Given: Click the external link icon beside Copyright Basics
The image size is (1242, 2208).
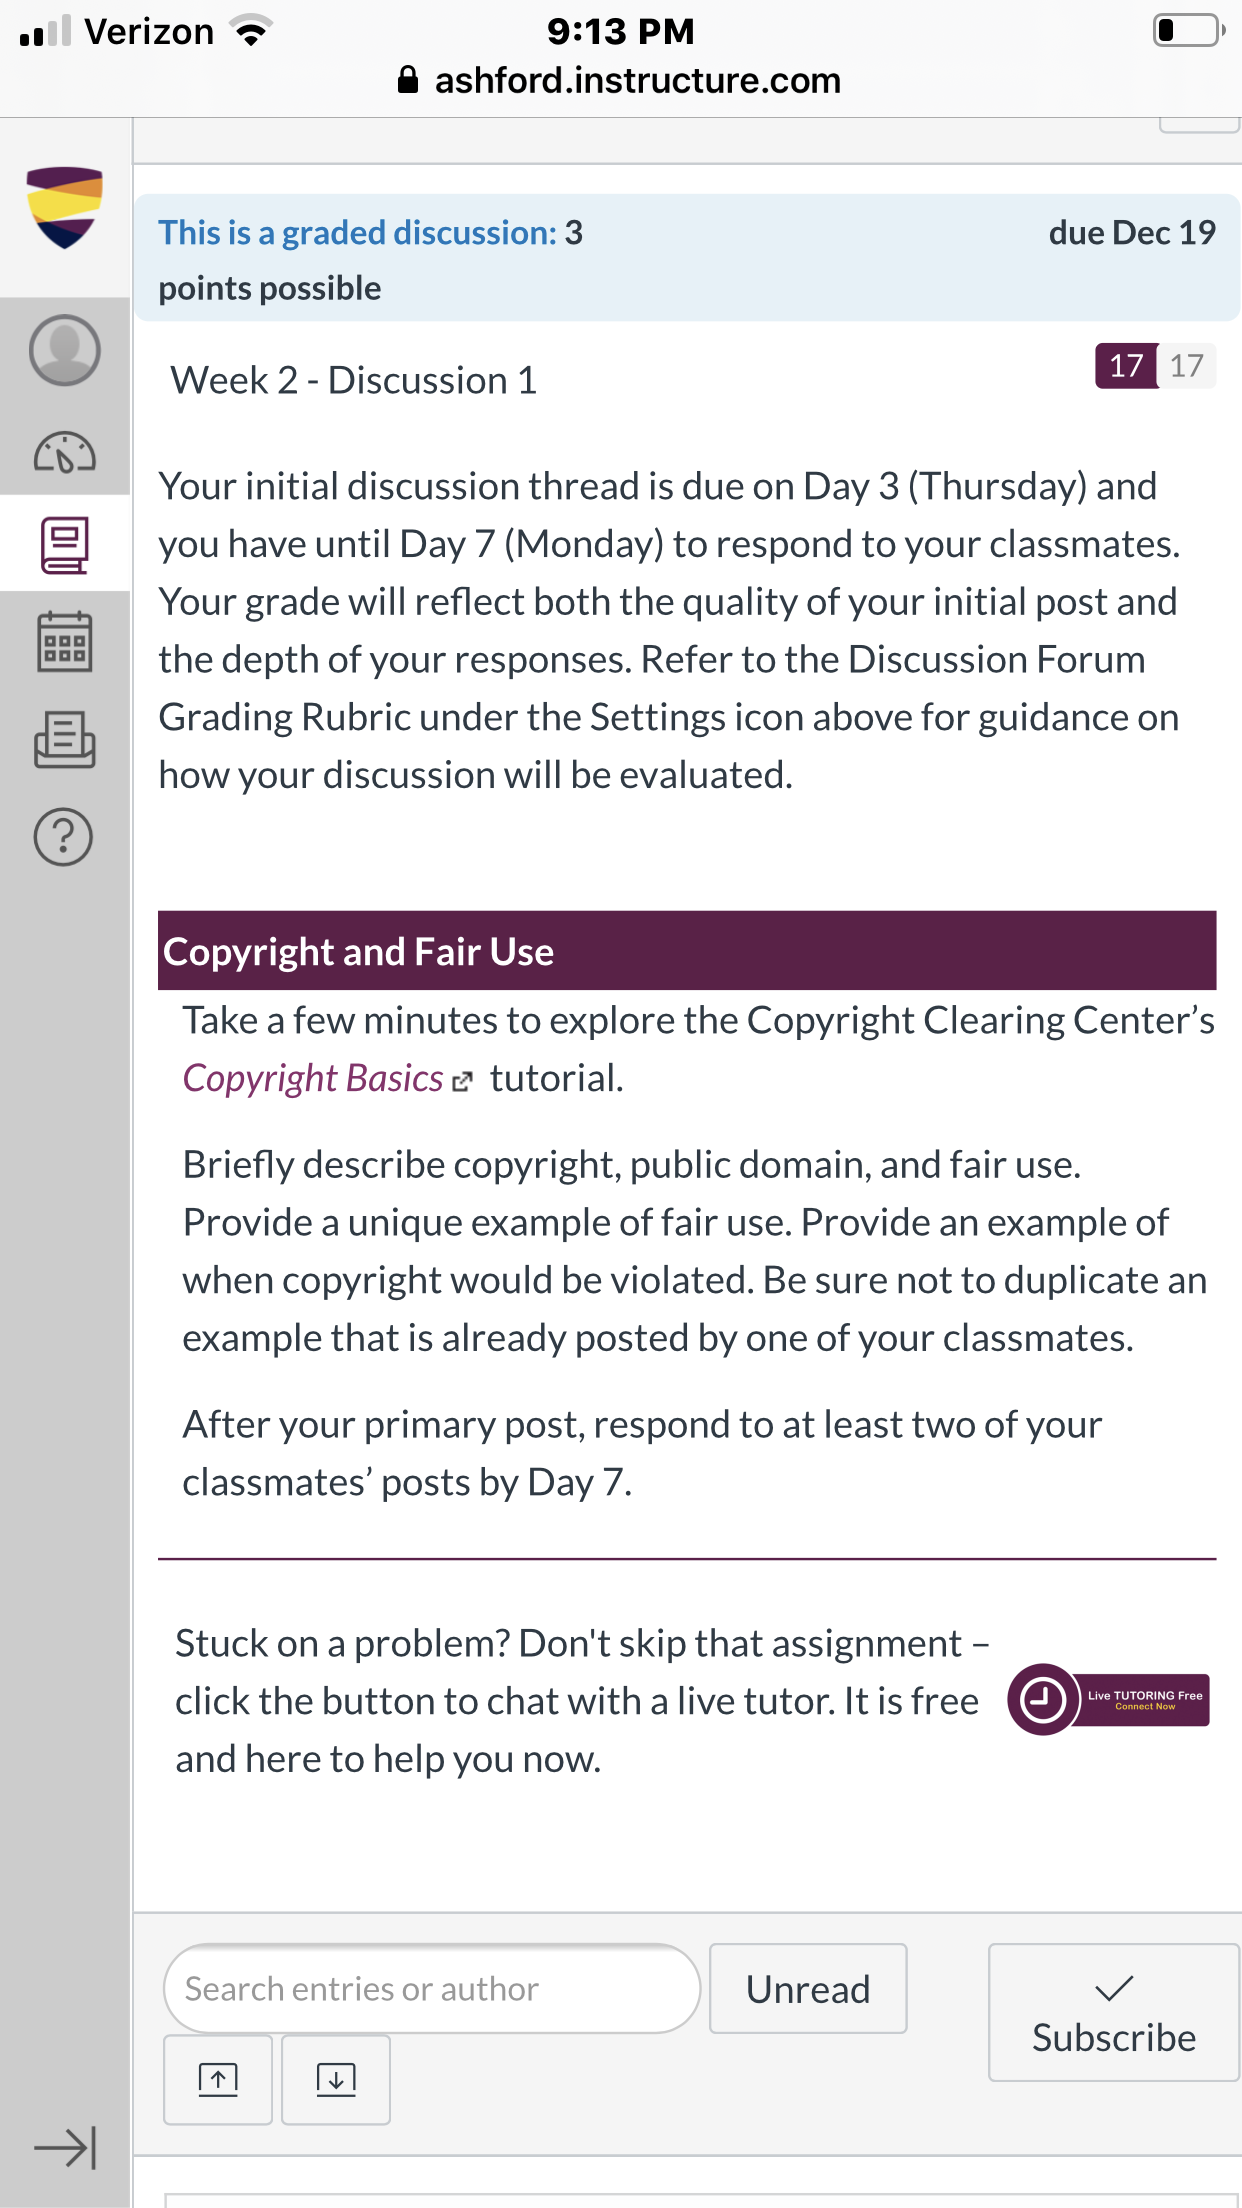Looking at the screenshot, I should (x=461, y=1082).
